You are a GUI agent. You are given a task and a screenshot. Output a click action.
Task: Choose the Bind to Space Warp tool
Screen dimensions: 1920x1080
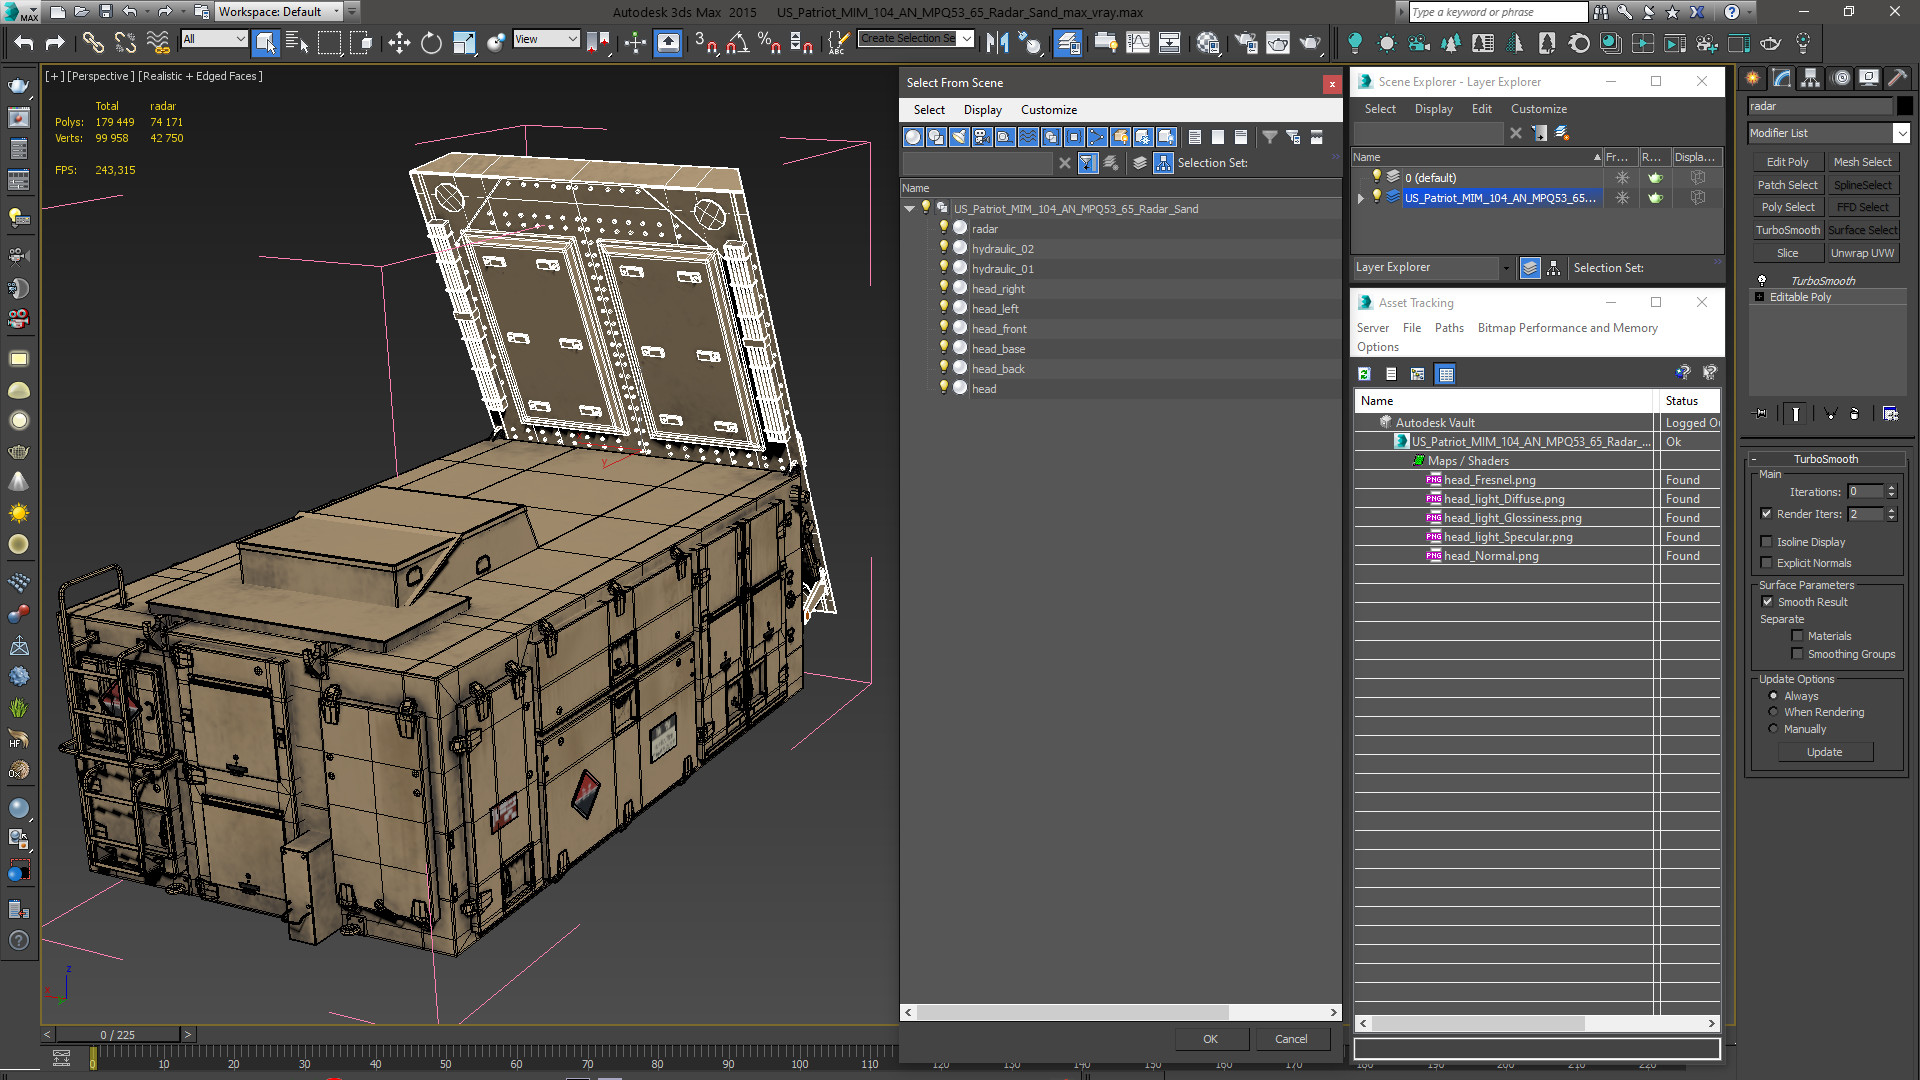(x=158, y=43)
